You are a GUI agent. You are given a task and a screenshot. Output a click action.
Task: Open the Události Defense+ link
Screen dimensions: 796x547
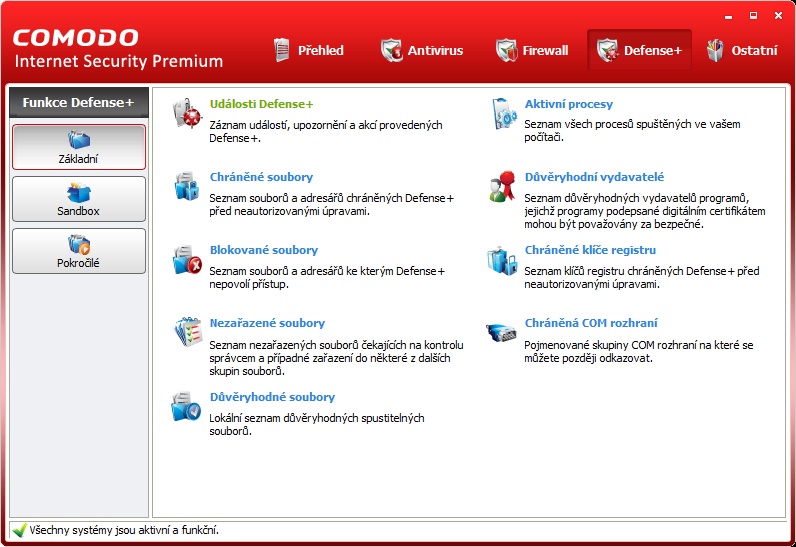pos(261,104)
